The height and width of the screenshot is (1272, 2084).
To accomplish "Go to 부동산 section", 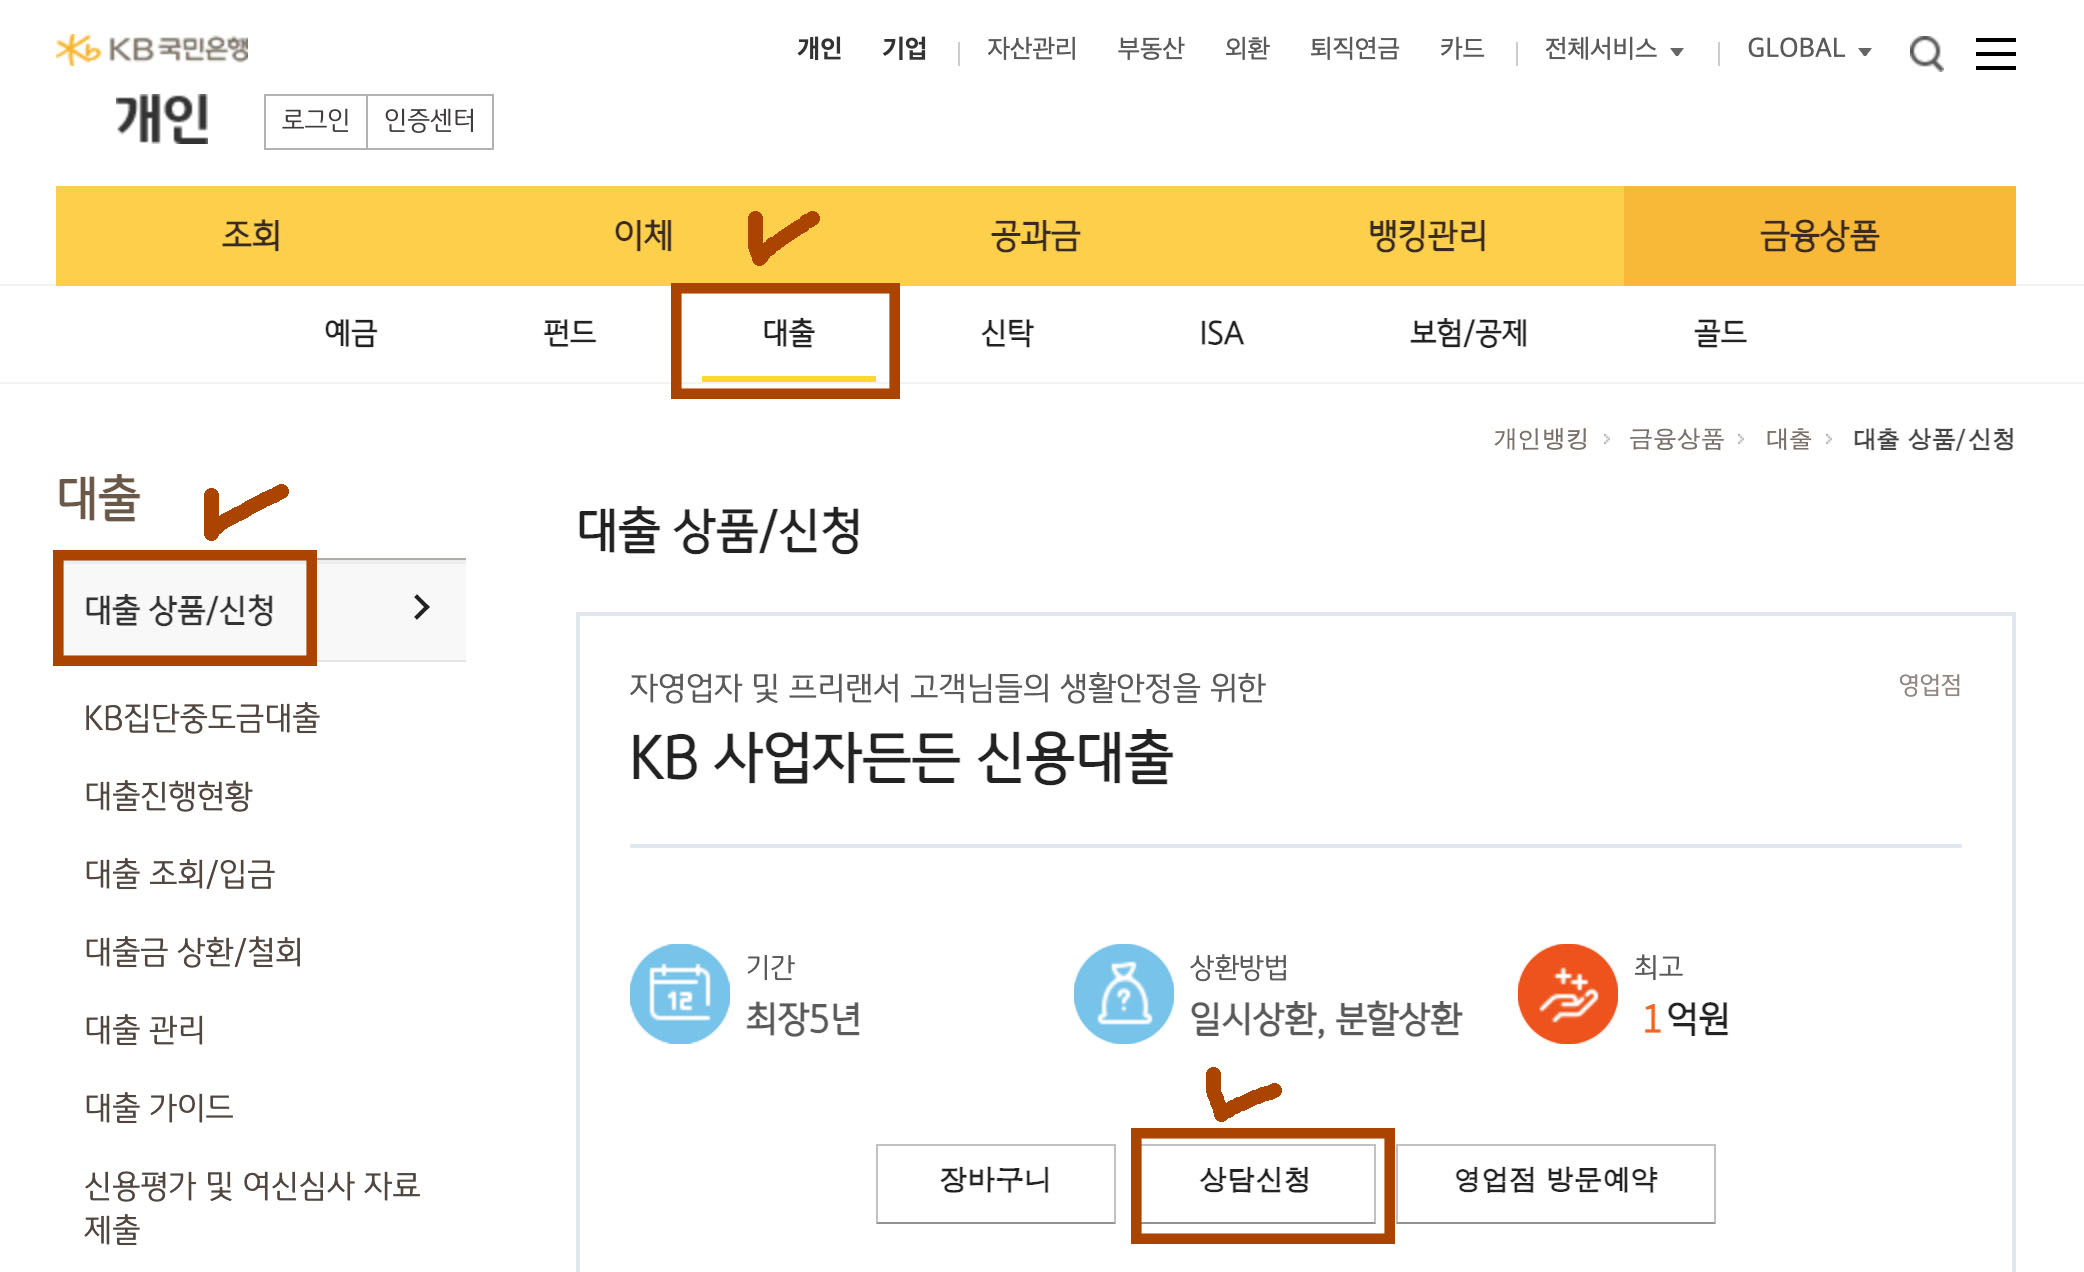I will coord(1150,49).
